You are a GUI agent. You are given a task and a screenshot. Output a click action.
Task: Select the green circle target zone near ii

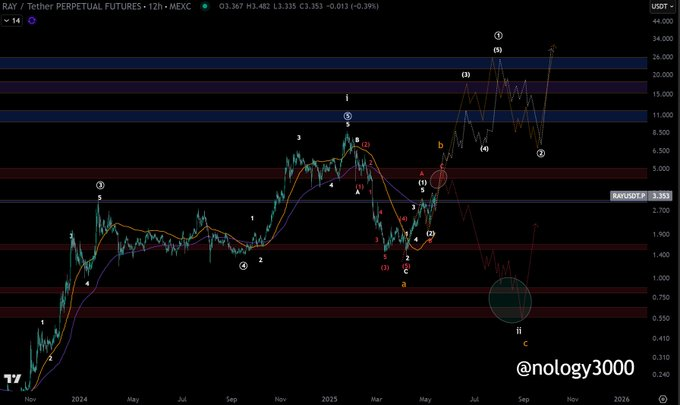pos(510,300)
